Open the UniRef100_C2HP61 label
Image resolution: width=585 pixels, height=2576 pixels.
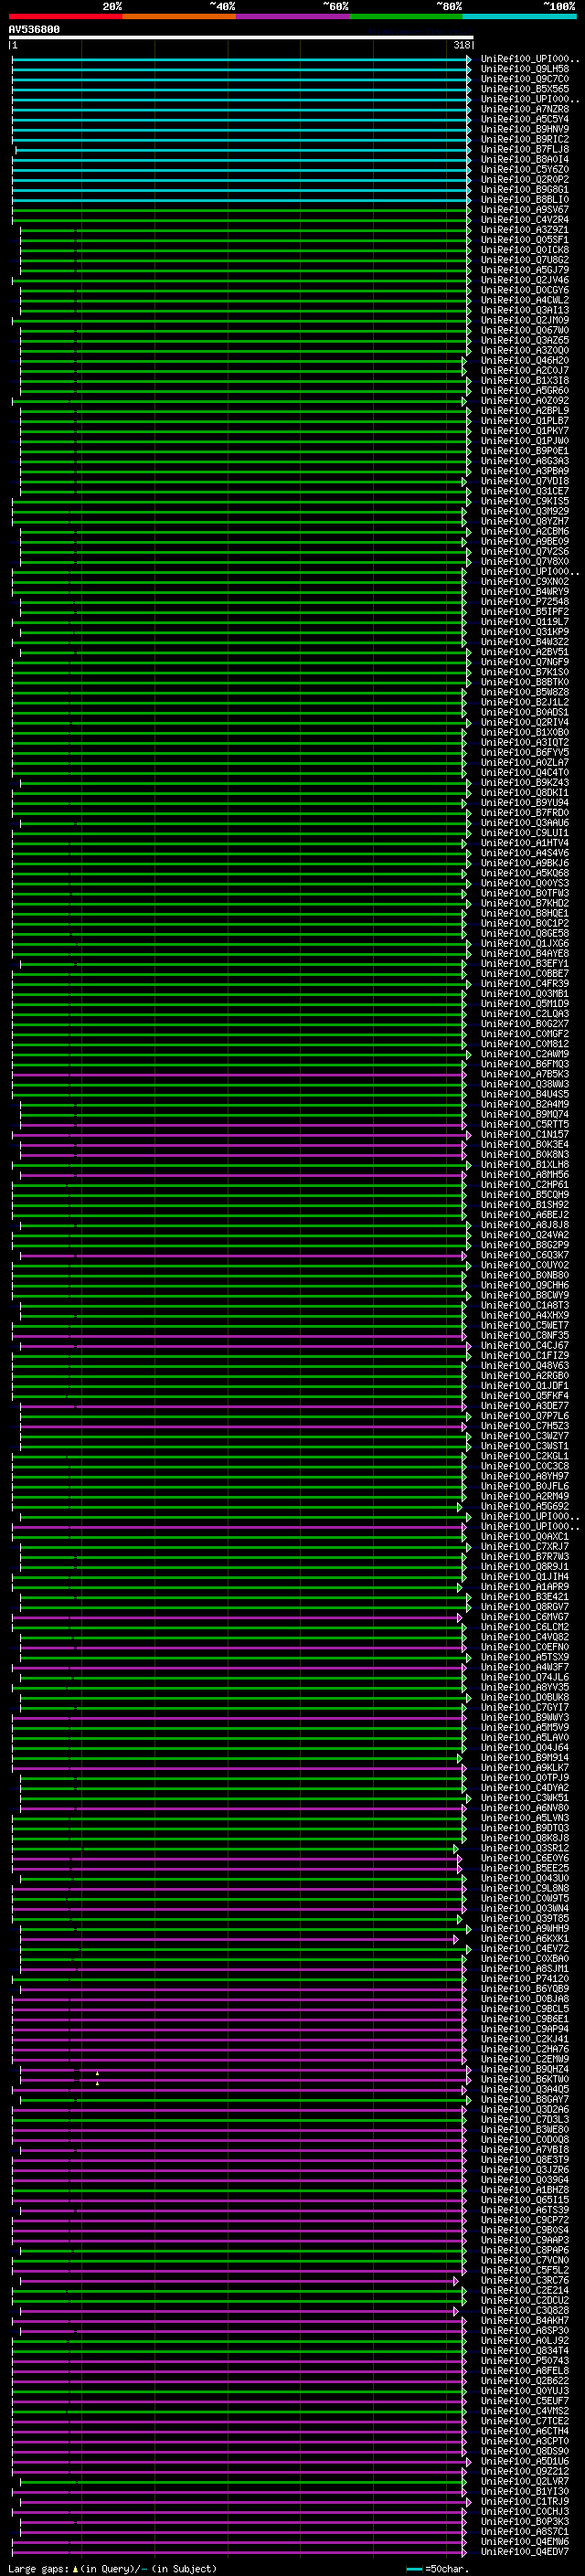525,1185
